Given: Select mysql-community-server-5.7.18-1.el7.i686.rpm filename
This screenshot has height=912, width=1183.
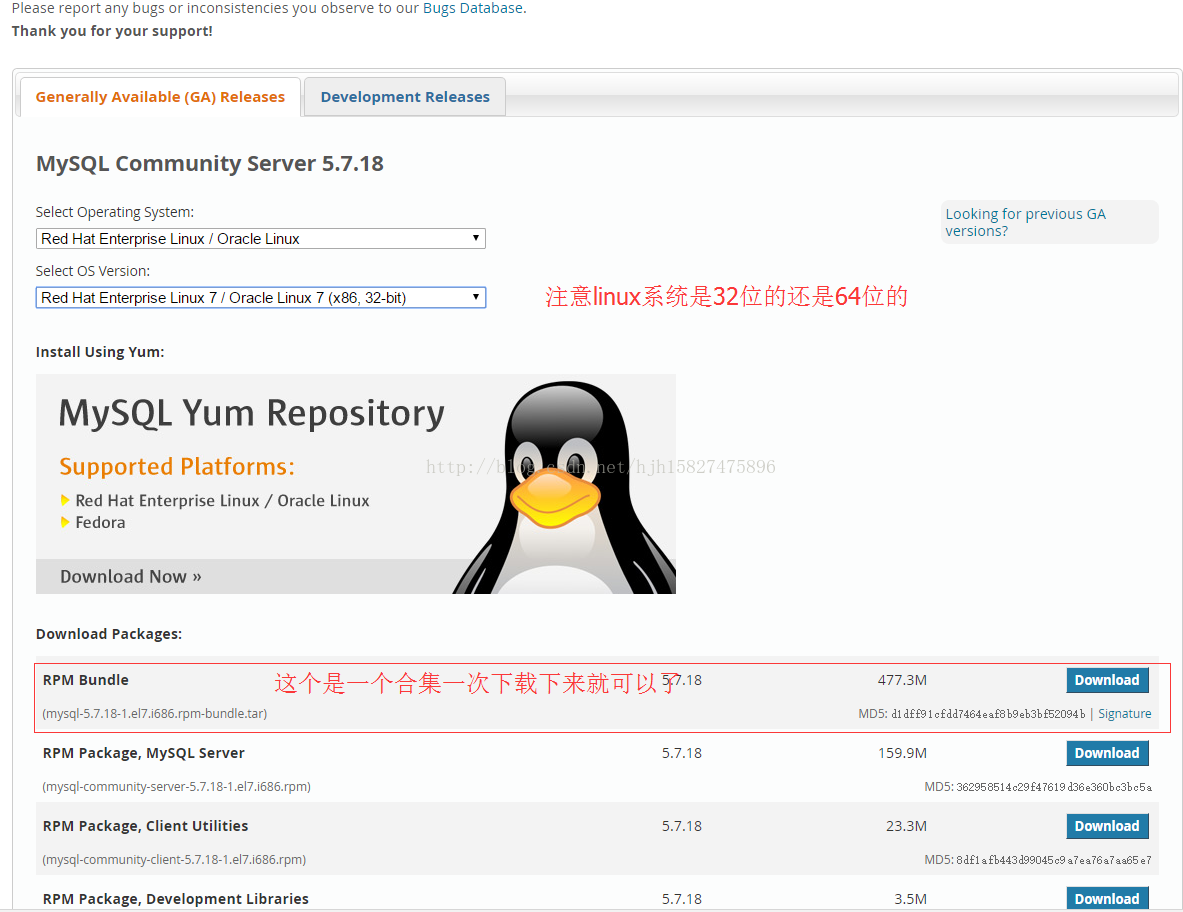Looking at the screenshot, I should (x=177, y=787).
